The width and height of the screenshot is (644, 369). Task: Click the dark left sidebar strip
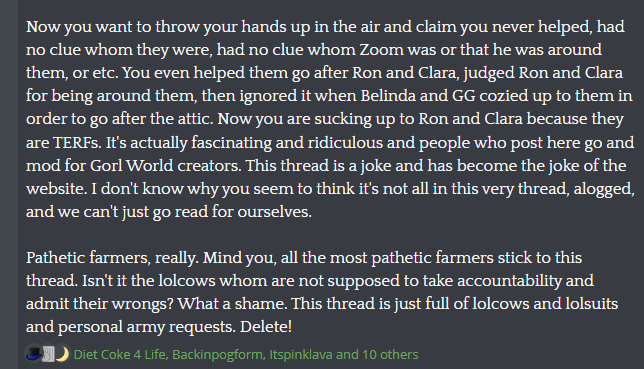(9, 184)
